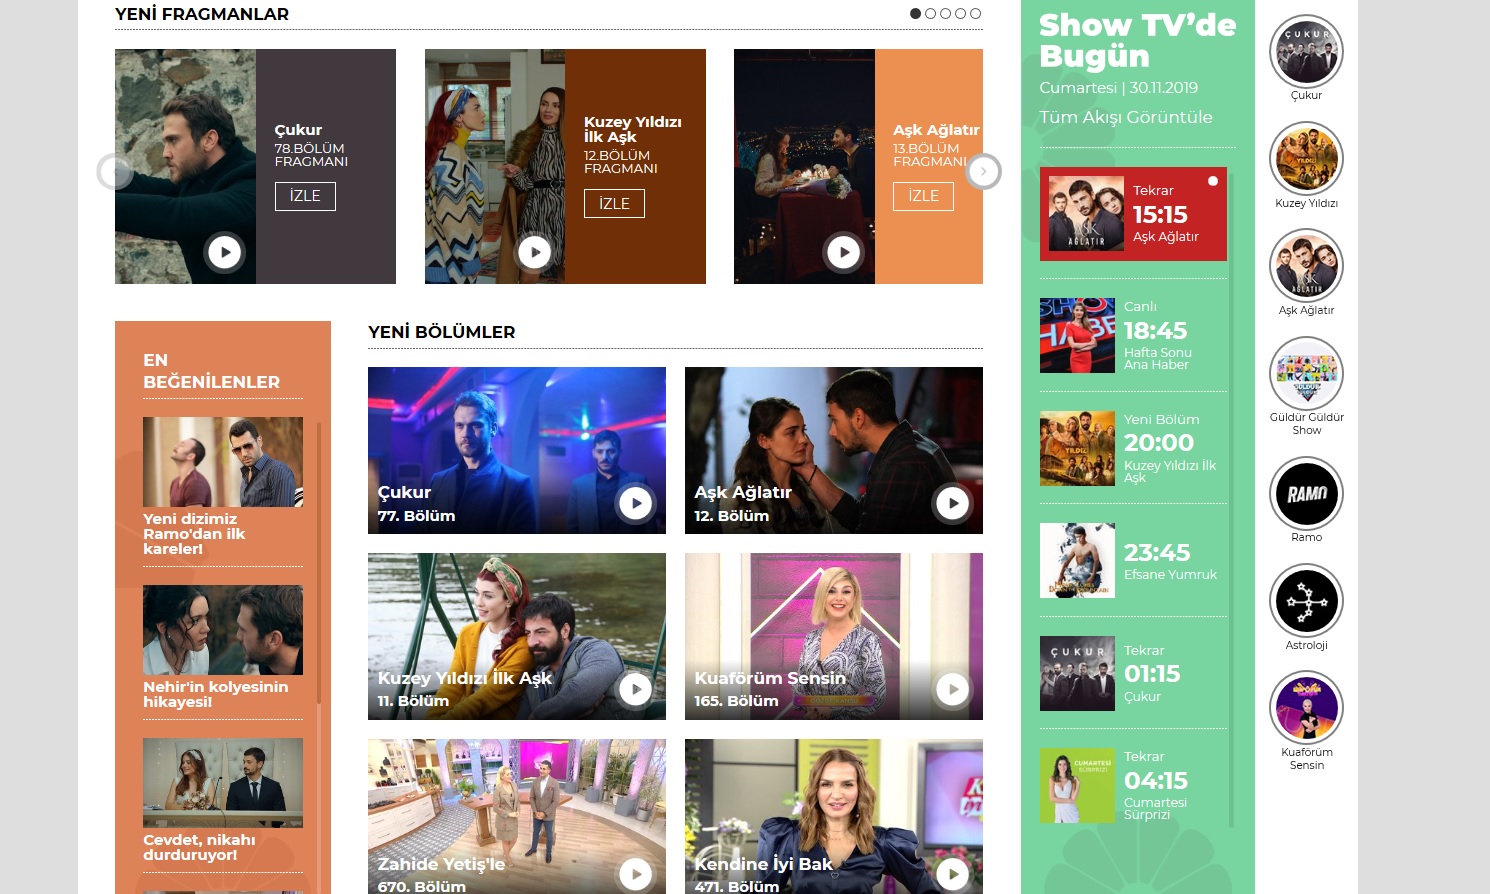Select the last carousel page dot

[975, 14]
